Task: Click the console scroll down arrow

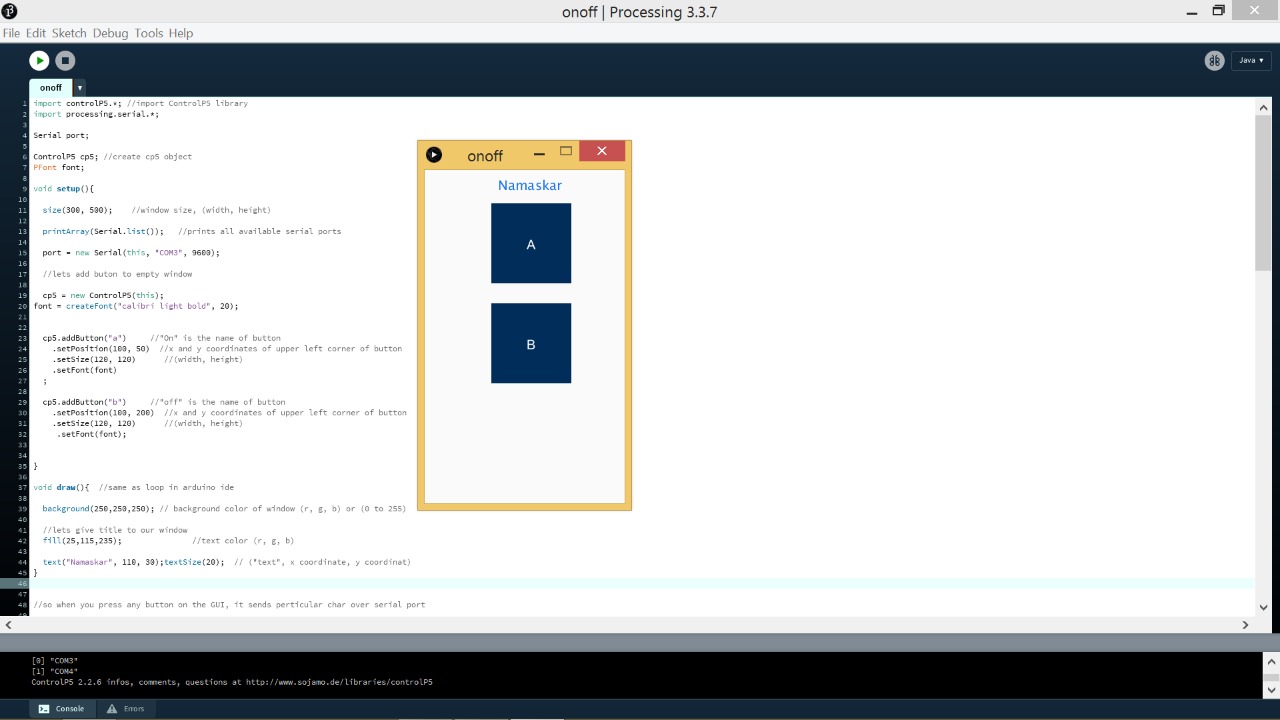Action: [x=1271, y=689]
